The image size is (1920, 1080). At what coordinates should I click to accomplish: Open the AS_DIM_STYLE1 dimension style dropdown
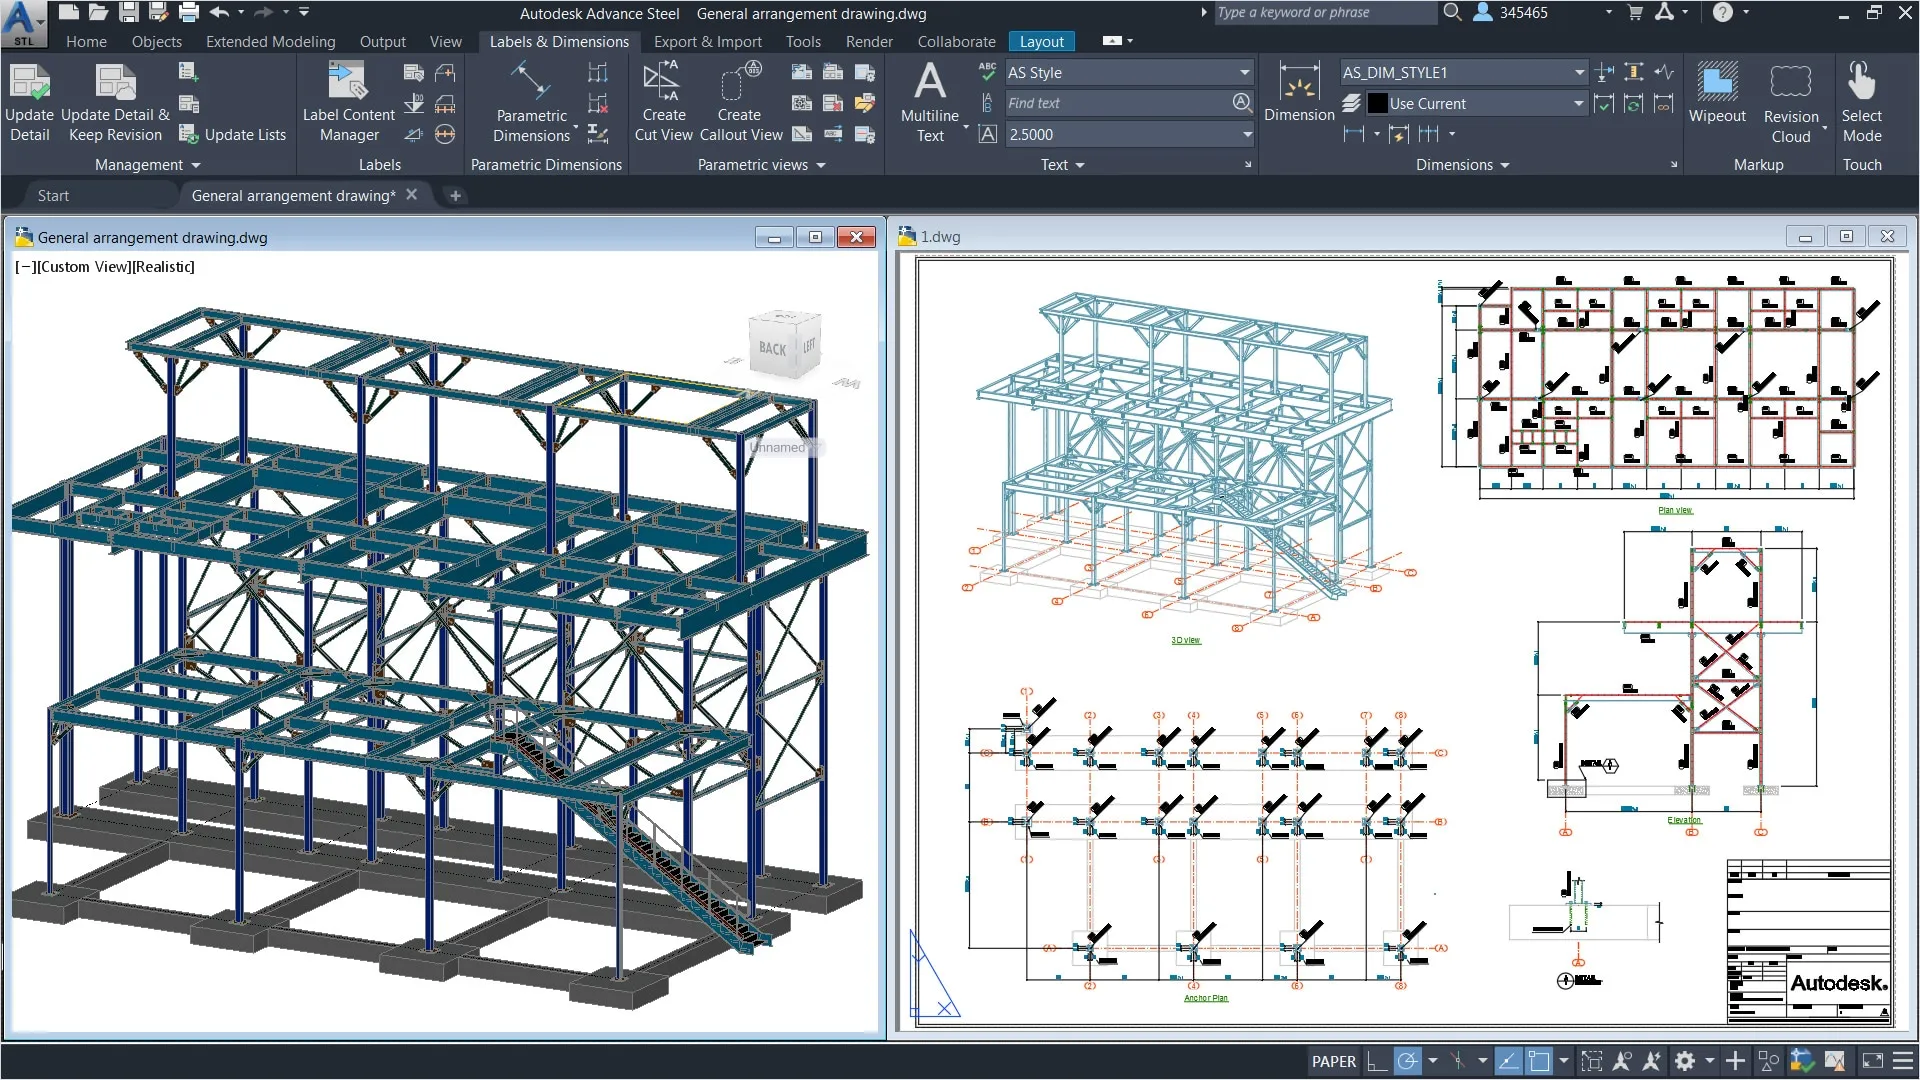(x=1578, y=72)
